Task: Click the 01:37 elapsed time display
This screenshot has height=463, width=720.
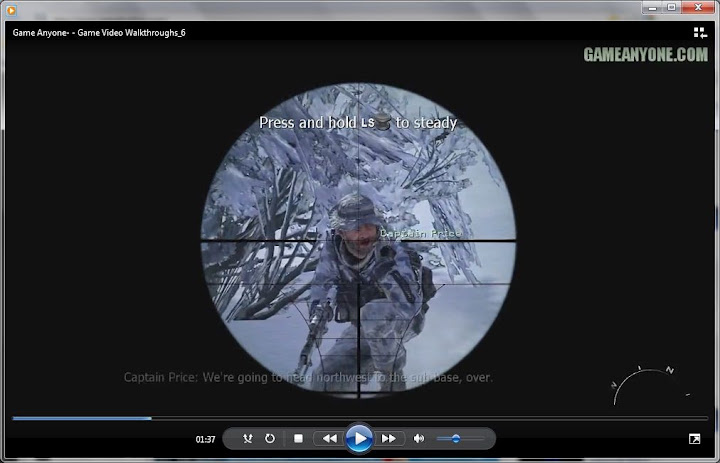Action: [205, 440]
